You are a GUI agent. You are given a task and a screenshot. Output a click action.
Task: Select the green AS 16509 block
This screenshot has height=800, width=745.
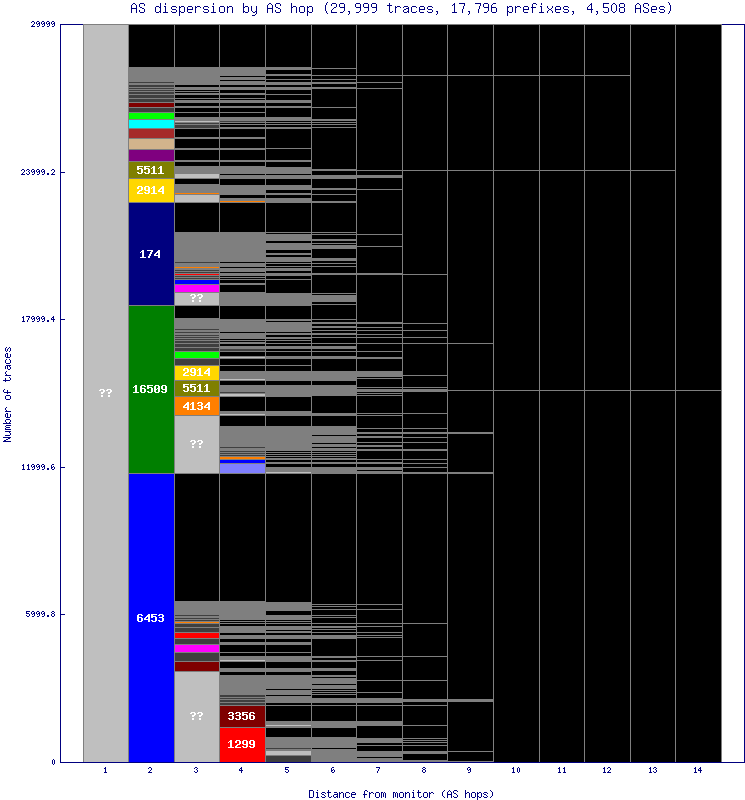151,389
